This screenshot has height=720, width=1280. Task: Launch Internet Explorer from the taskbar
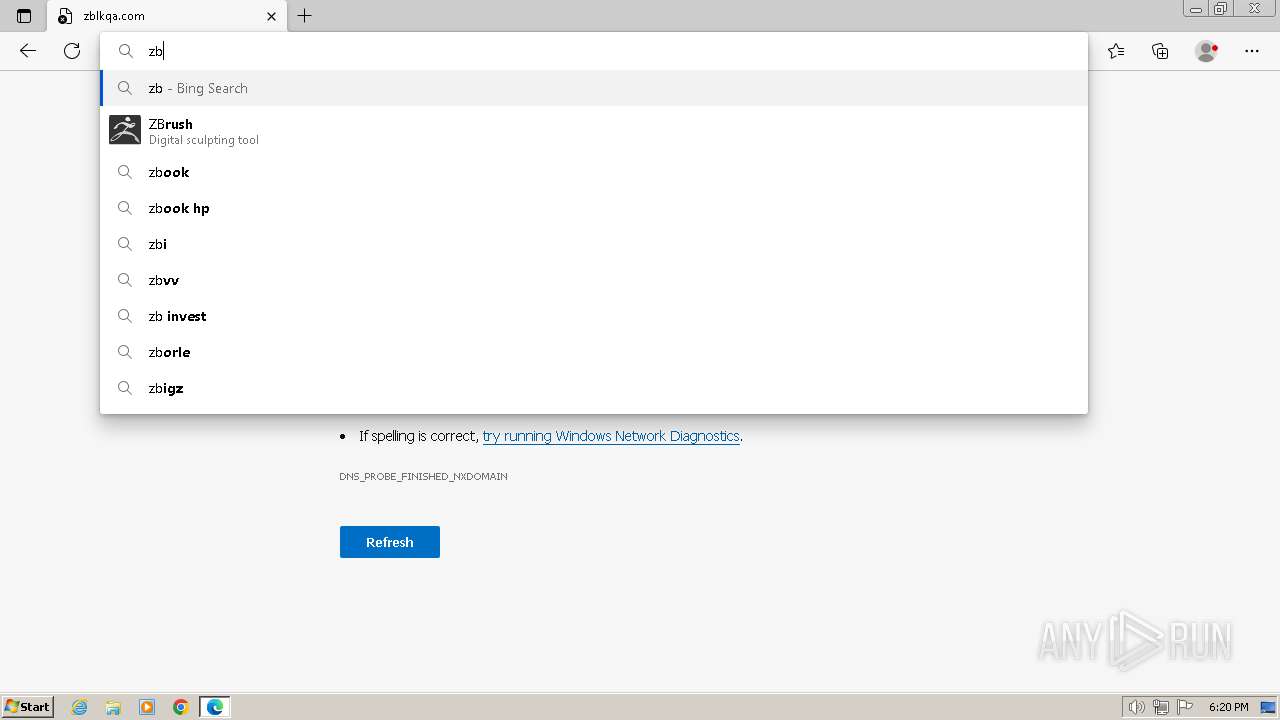tap(80, 707)
